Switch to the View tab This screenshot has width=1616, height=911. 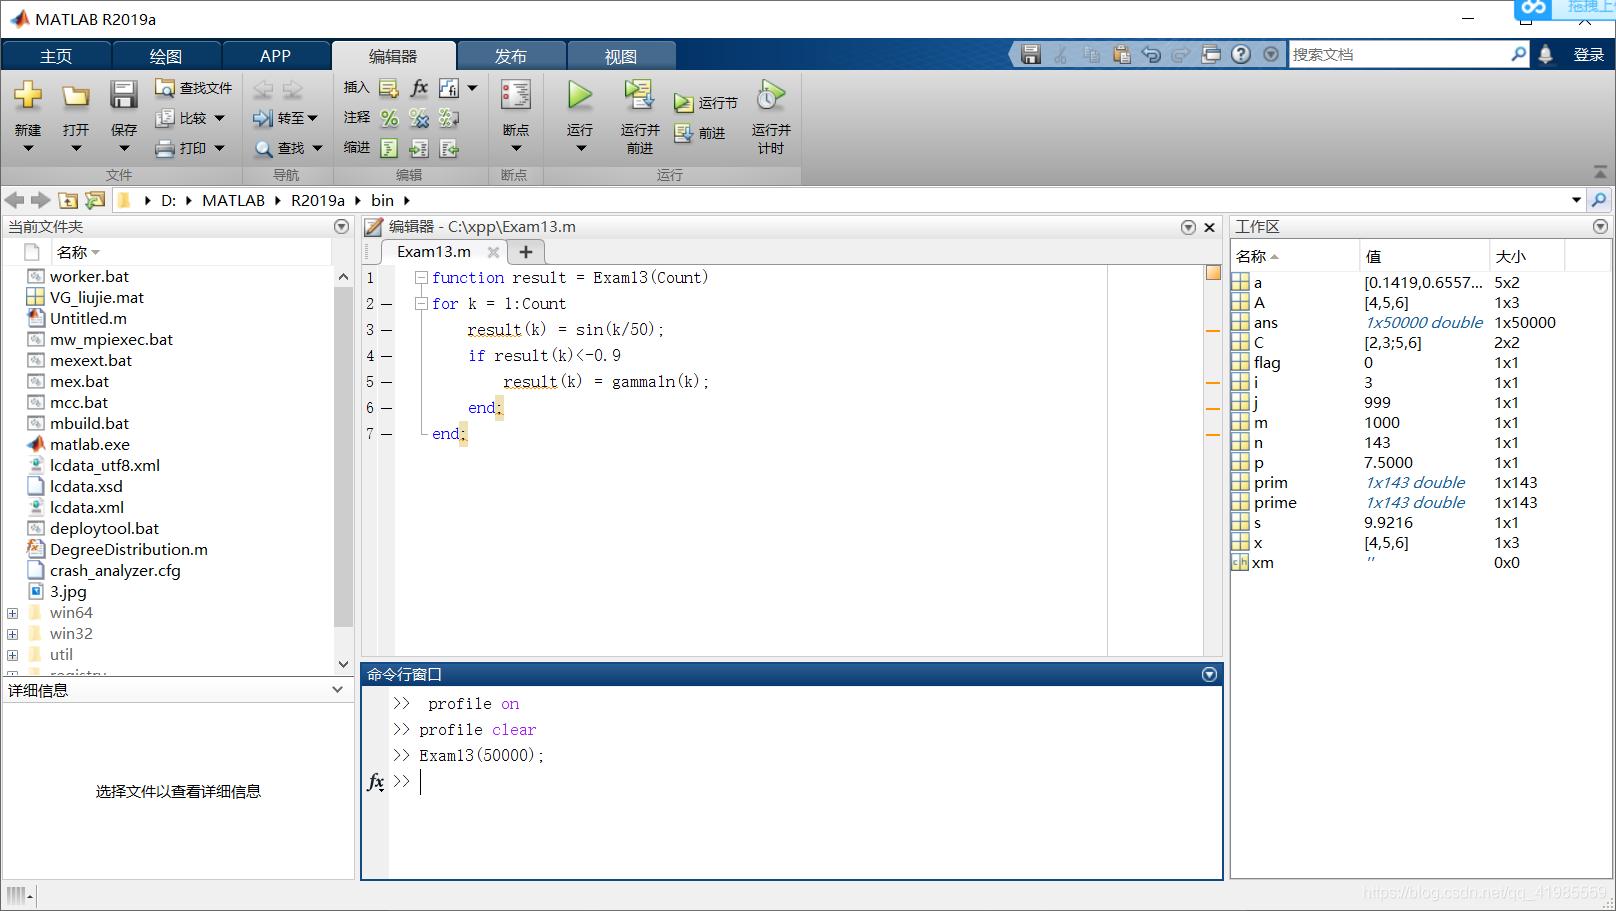coord(621,56)
